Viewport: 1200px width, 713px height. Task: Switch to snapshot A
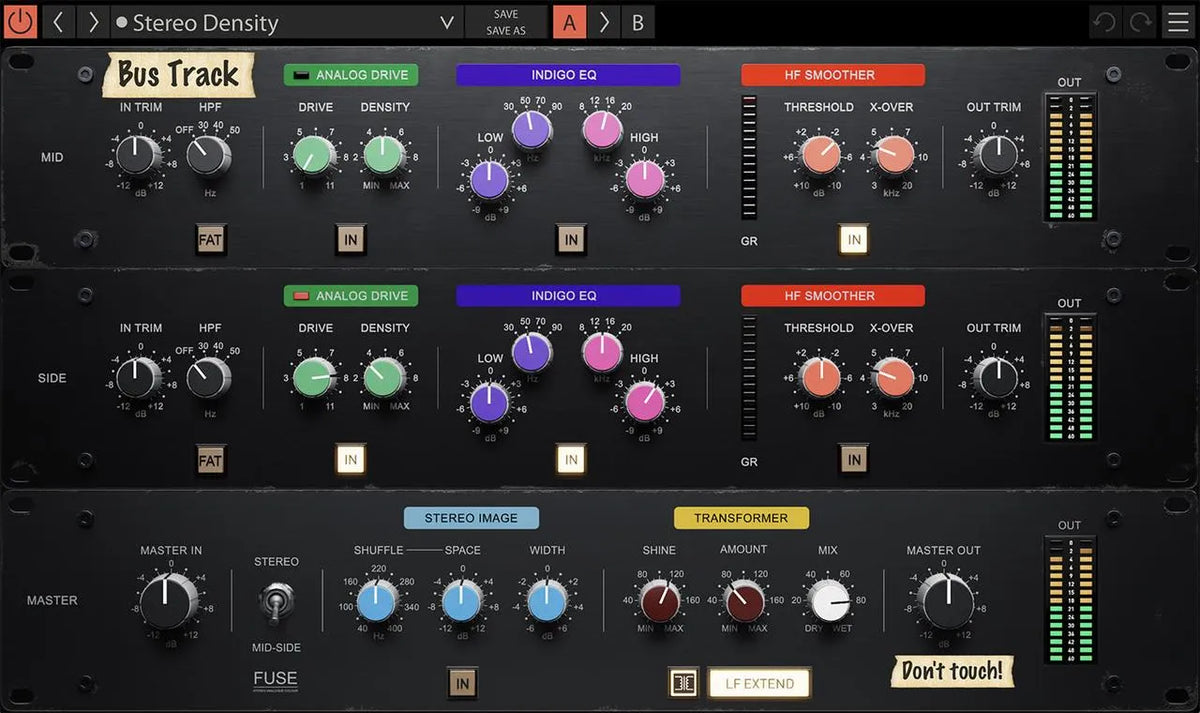click(570, 21)
